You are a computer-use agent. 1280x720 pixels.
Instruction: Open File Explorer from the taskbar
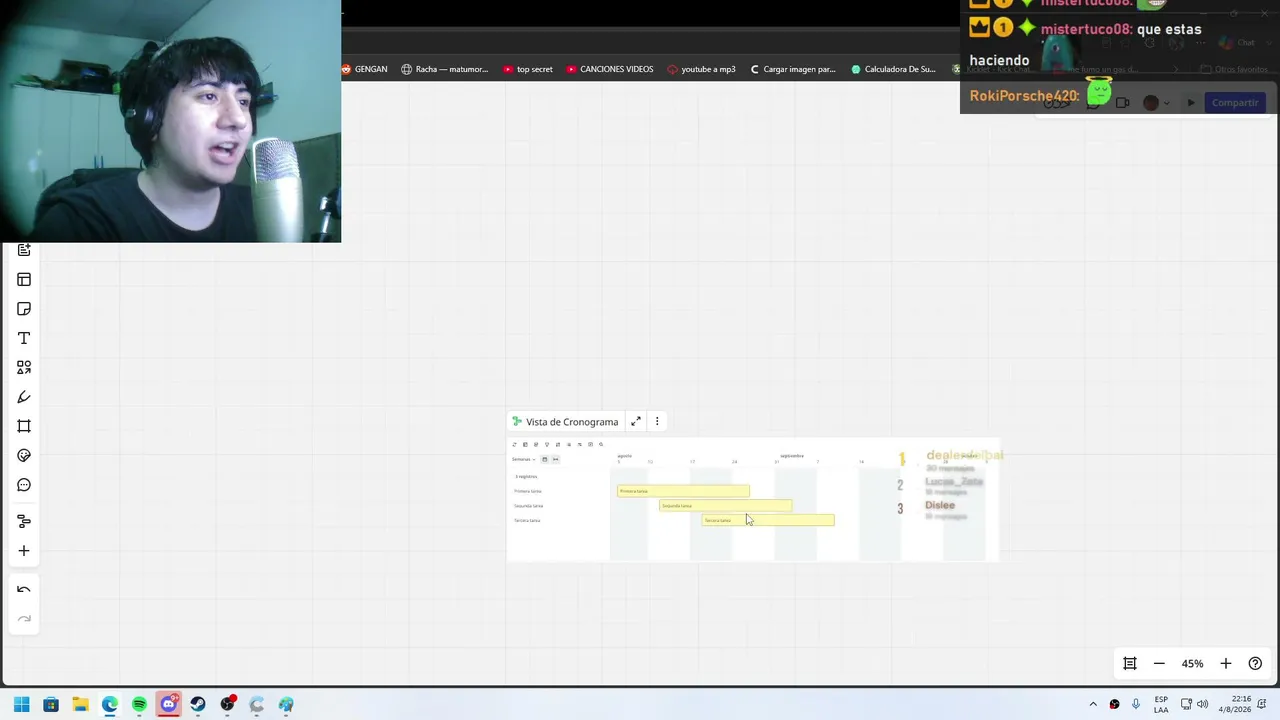tap(80, 705)
